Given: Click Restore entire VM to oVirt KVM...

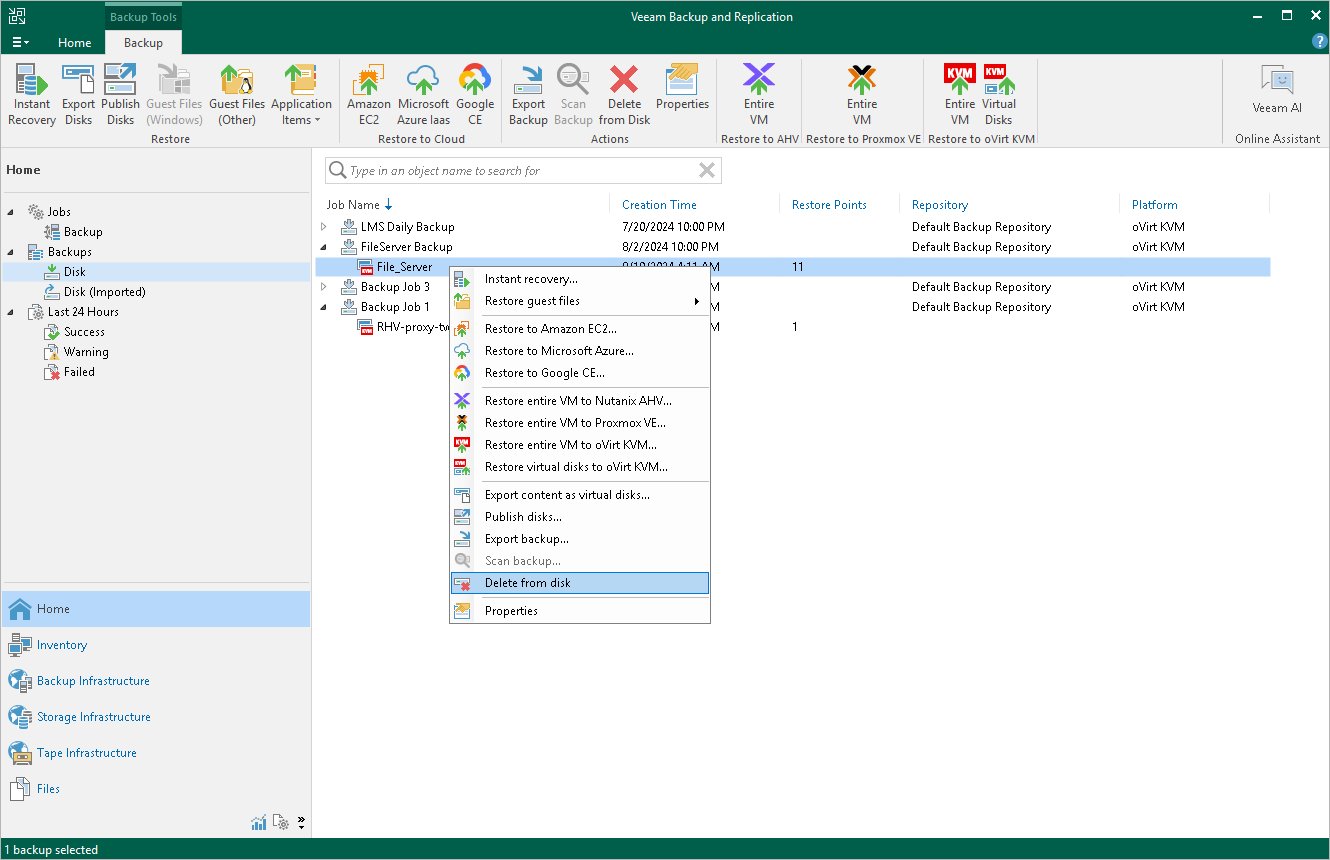Looking at the screenshot, I should pyautogui.click(x=580, y=445).
